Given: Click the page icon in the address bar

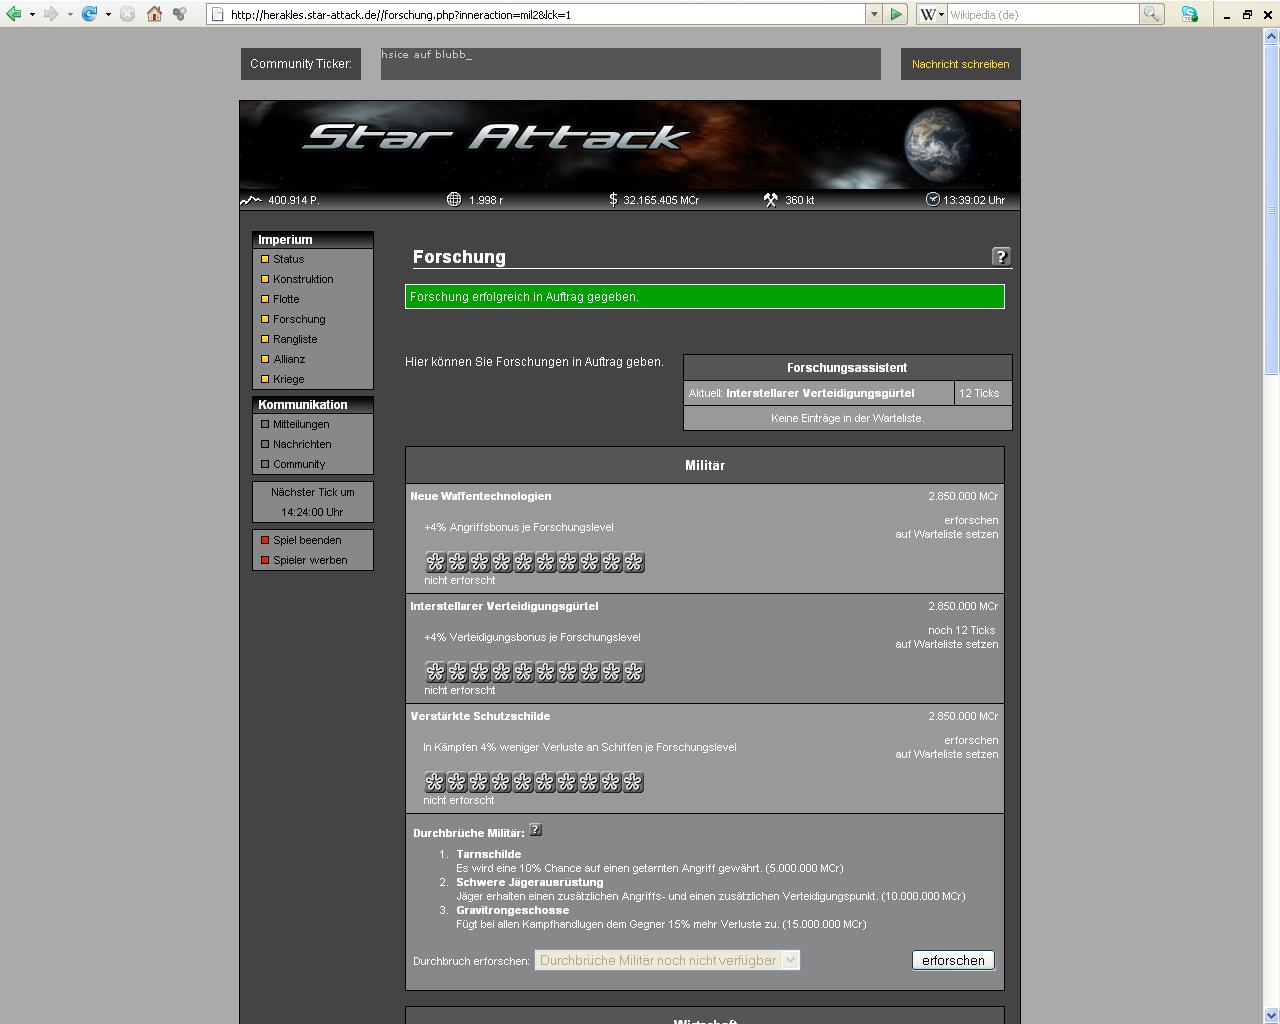Looking at the screenshot, I should 218,14.
